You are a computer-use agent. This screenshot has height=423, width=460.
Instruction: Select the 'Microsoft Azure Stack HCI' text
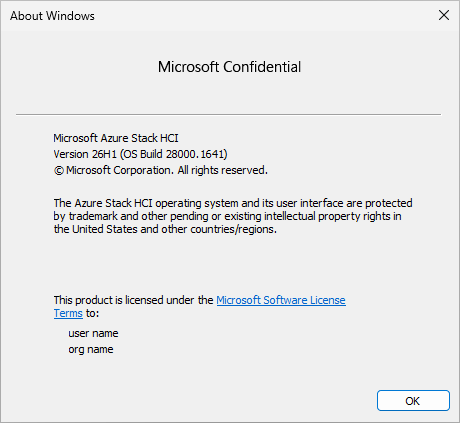click(116, 138)
